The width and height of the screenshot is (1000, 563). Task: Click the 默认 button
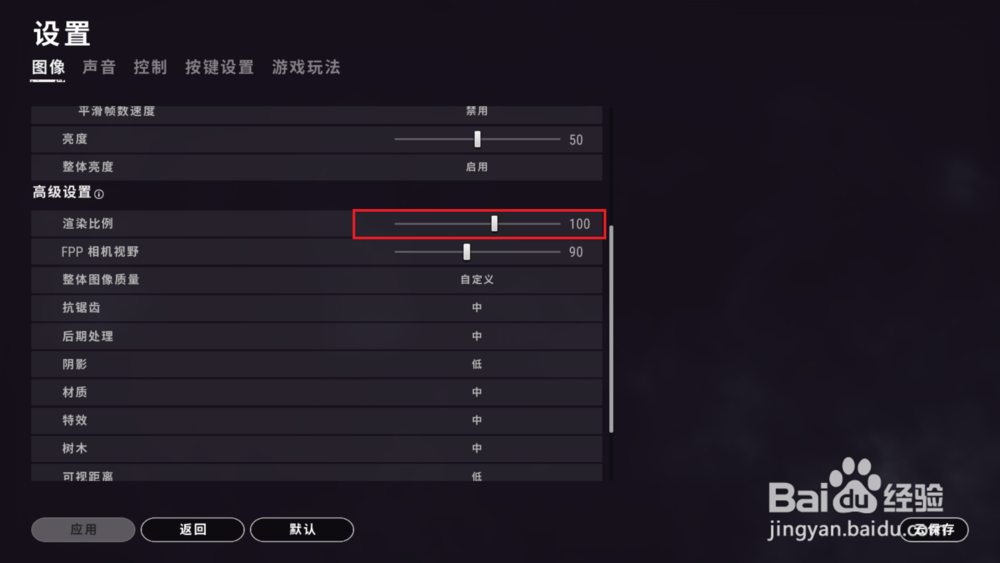click(302, 529)
